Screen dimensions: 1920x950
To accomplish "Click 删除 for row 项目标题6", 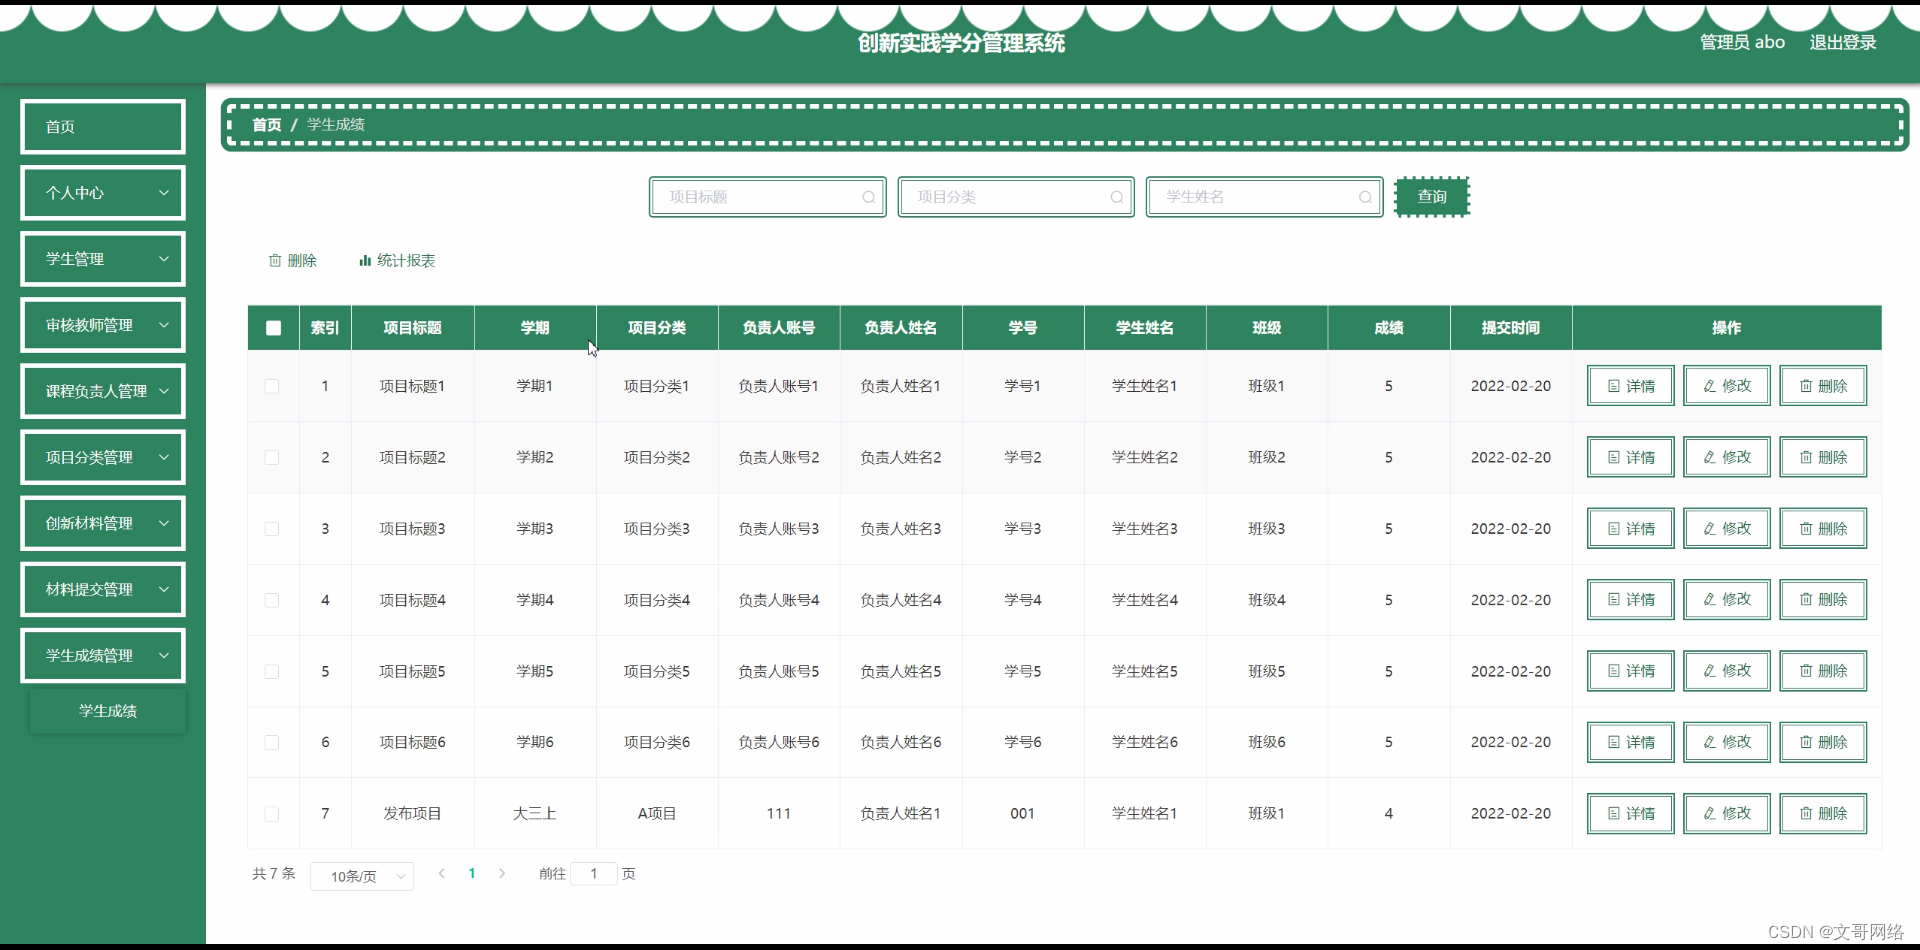I will [x=1823, y=742].
